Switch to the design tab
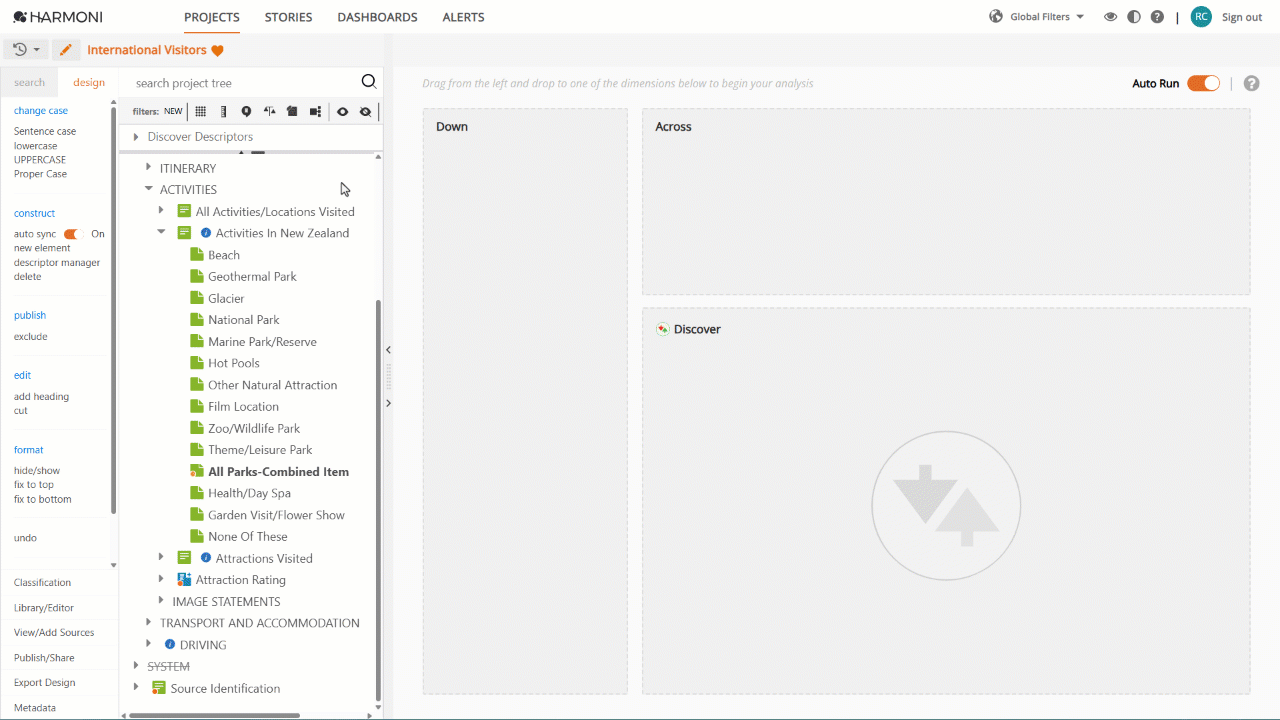1280x720 pixels. pyautogui.click(x=89, y=82)
